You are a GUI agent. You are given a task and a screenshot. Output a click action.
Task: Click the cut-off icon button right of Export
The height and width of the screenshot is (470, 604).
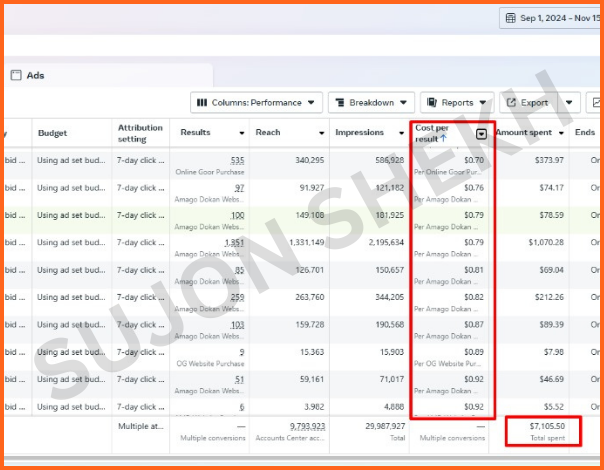[596, 102]
